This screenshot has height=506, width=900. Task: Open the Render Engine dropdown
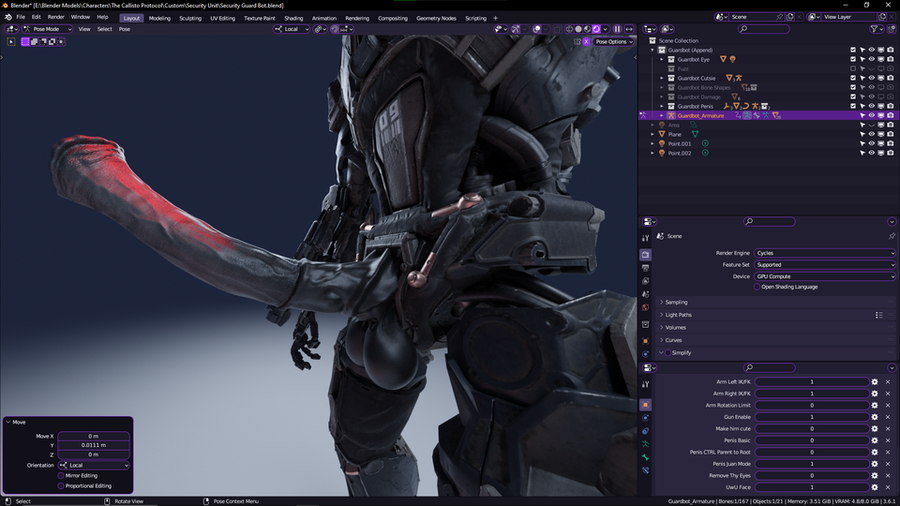825,253
